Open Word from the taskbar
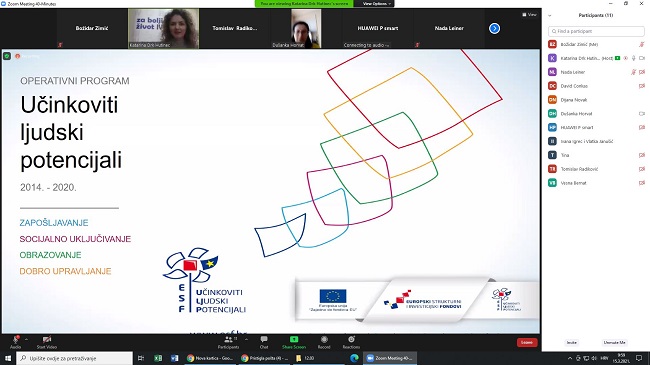 tap(175, 358)
